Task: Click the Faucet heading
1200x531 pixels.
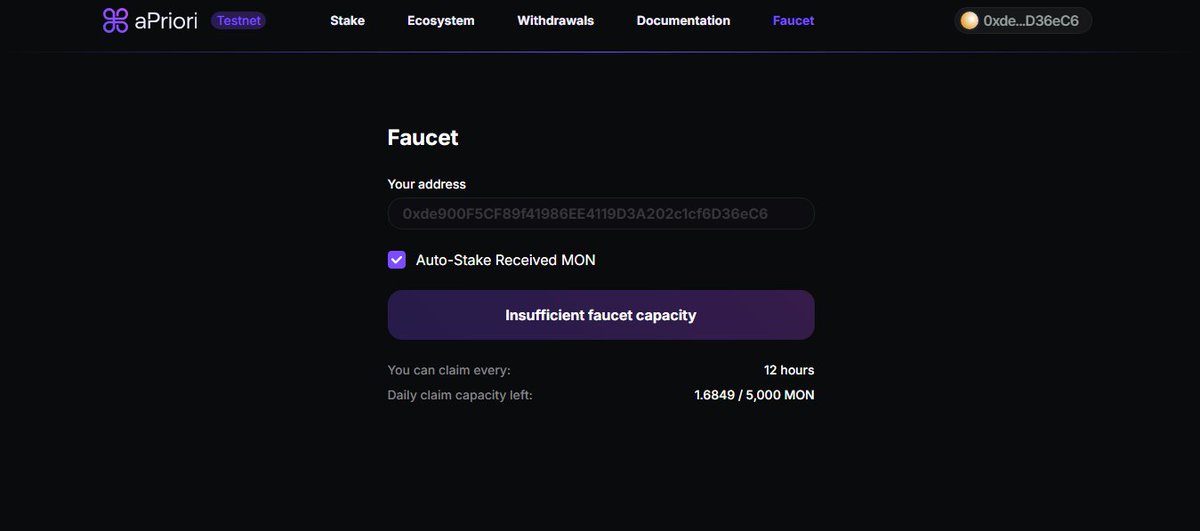Action: 423,138
